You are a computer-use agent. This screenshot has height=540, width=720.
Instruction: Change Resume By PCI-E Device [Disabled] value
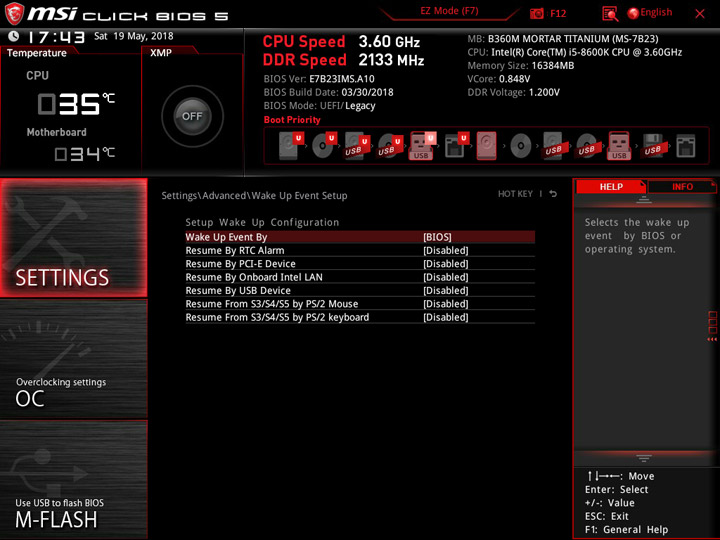pos(445,264)
